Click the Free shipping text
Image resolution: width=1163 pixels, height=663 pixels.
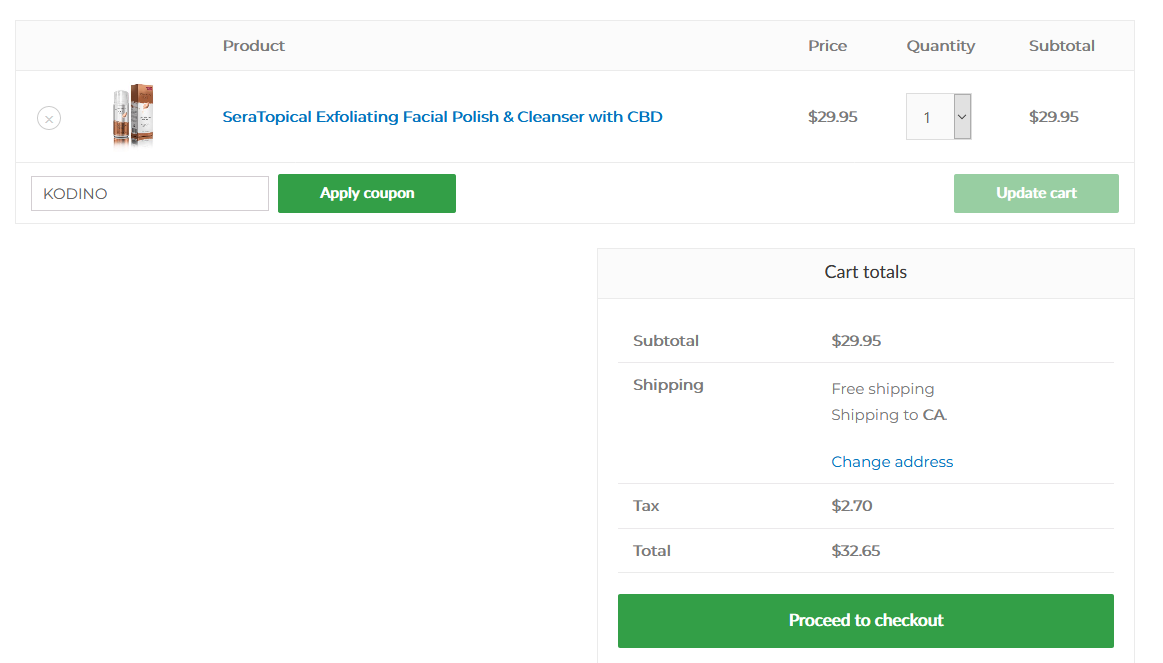(x=883, y=389)
